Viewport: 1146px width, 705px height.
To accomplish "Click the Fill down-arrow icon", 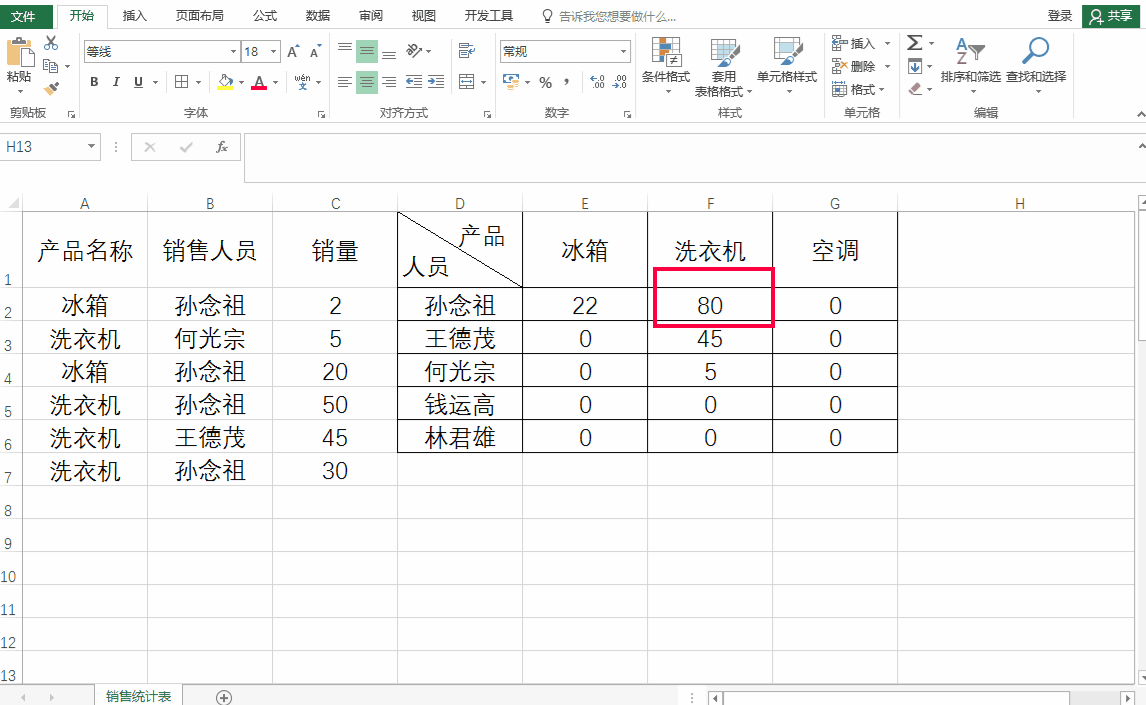I will [x=914, y=66].
